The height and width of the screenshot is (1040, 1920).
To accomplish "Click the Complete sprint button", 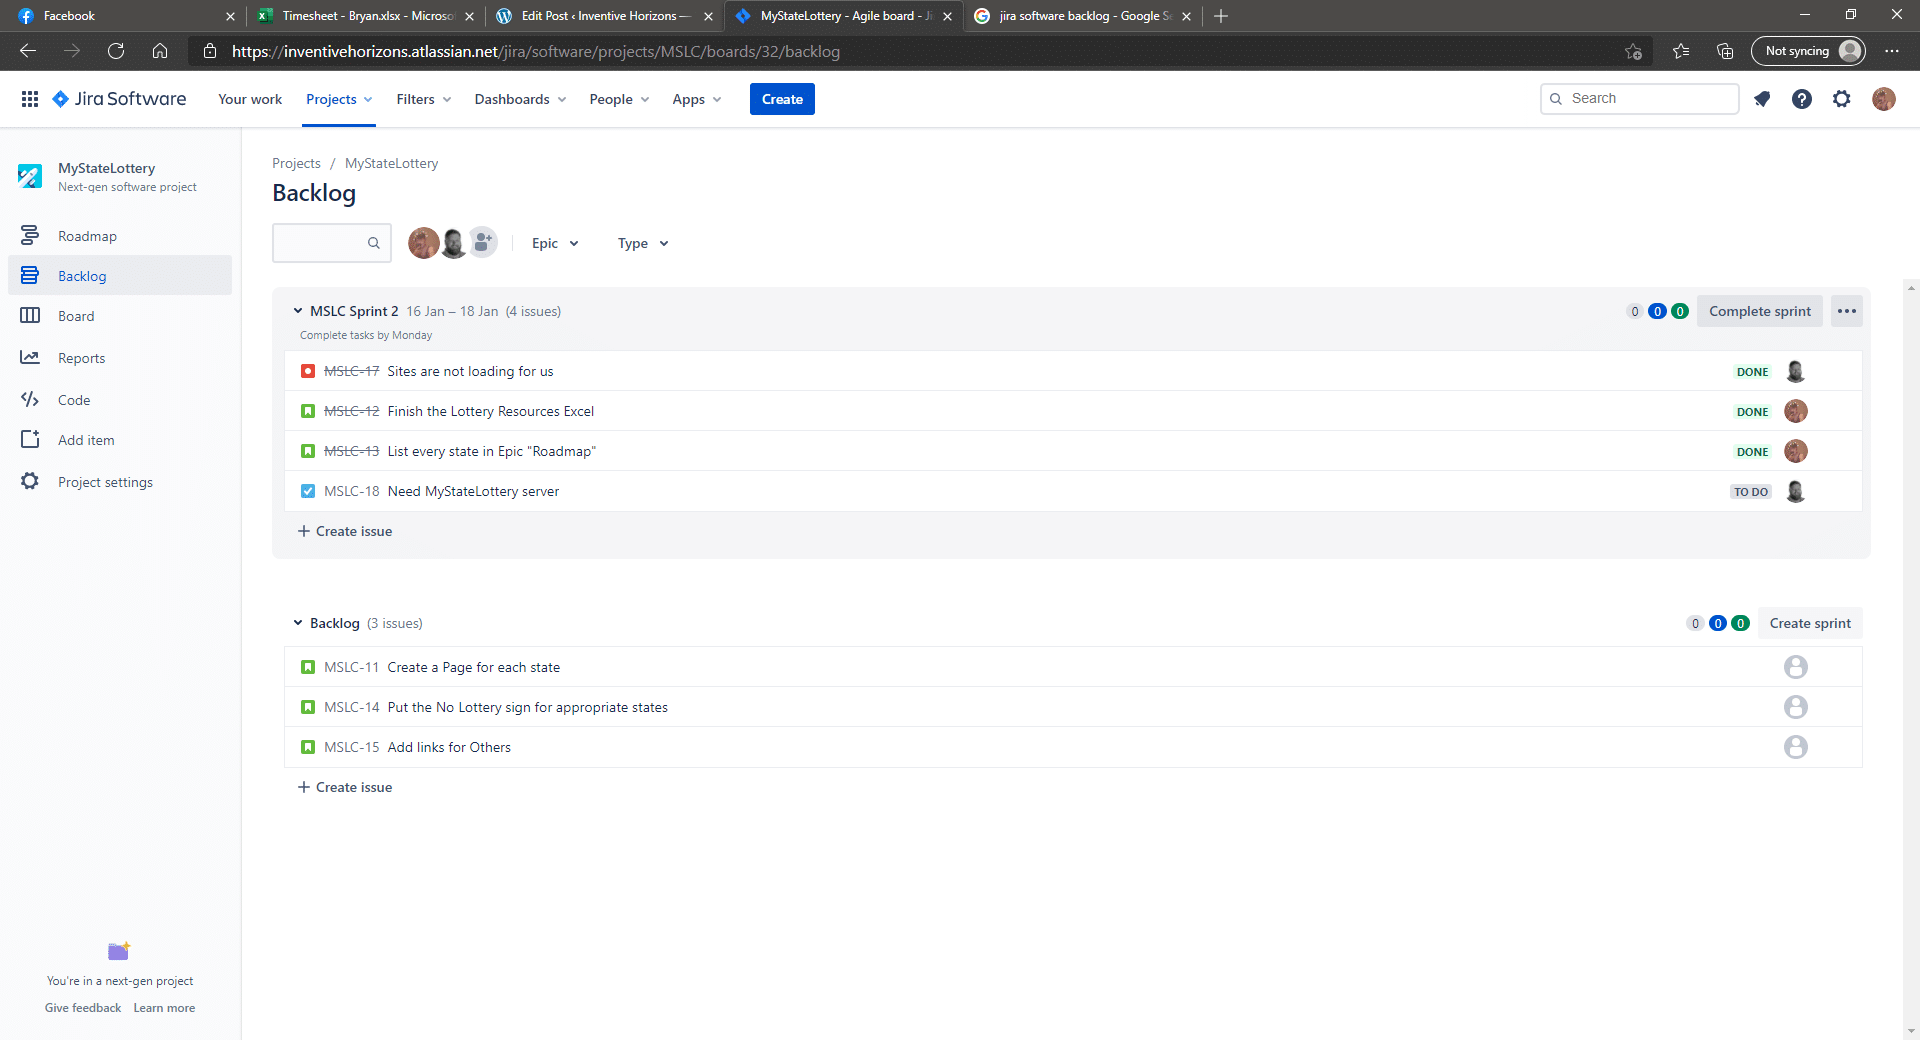I will coord(1759,311).
